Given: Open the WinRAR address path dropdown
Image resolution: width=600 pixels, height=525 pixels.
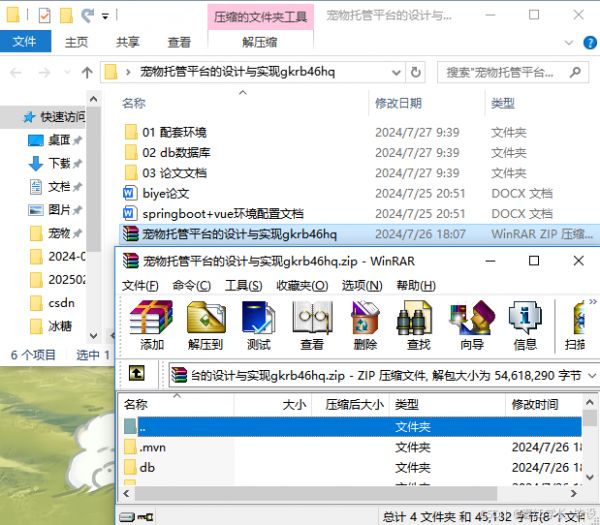Looking at the screenshot, I should click(x=592, y=375).
